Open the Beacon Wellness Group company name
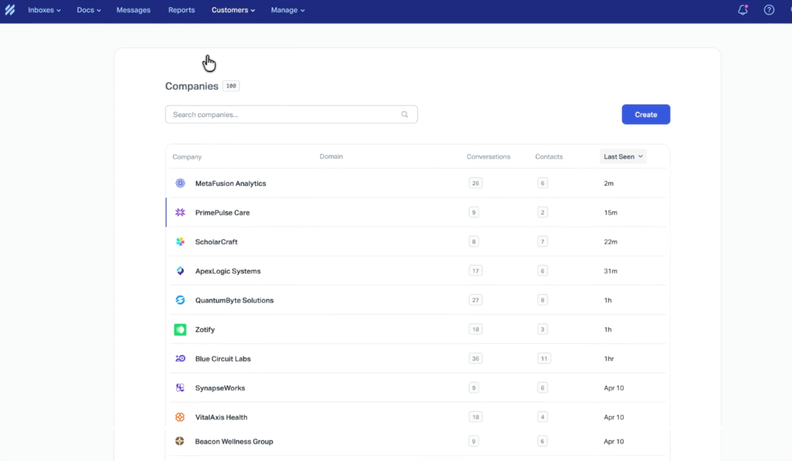Viewport: 792px width, 461px height. point(234,442)
